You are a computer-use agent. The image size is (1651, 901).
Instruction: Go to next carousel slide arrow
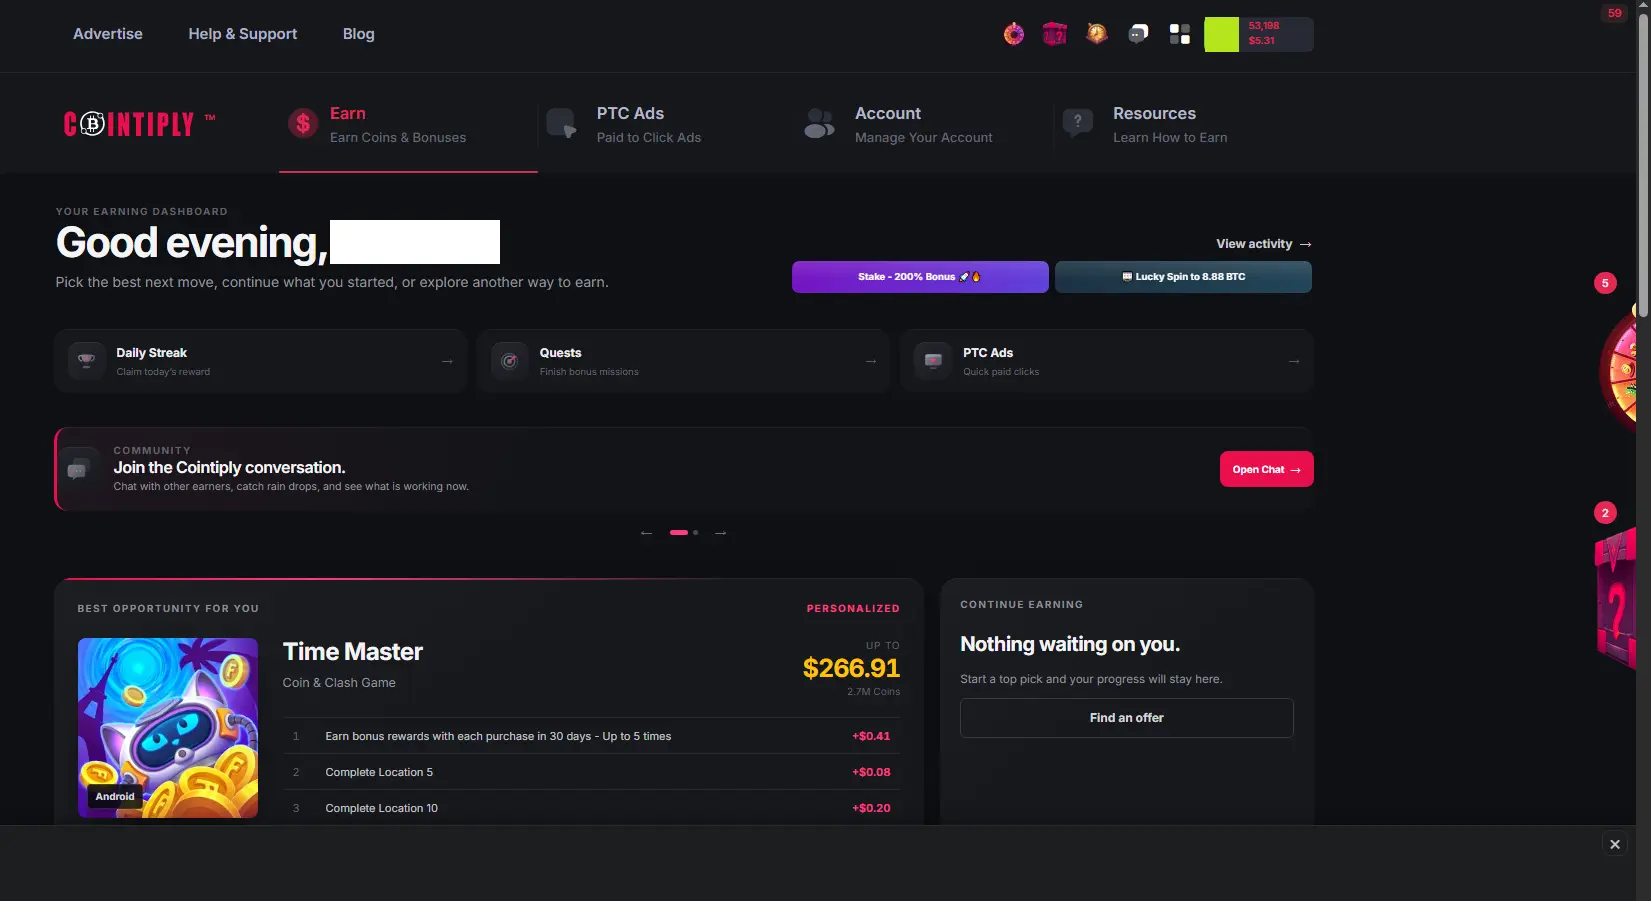720,533
